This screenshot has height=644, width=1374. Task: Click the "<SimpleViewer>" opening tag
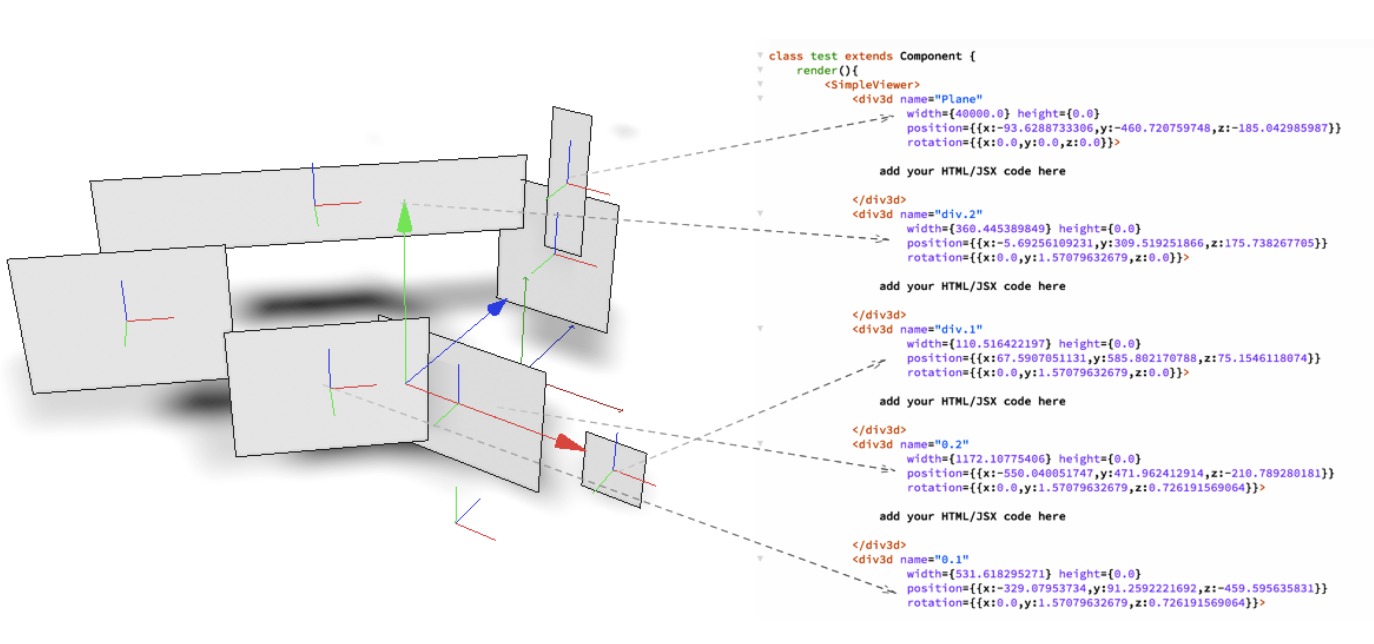coord(872,85)
